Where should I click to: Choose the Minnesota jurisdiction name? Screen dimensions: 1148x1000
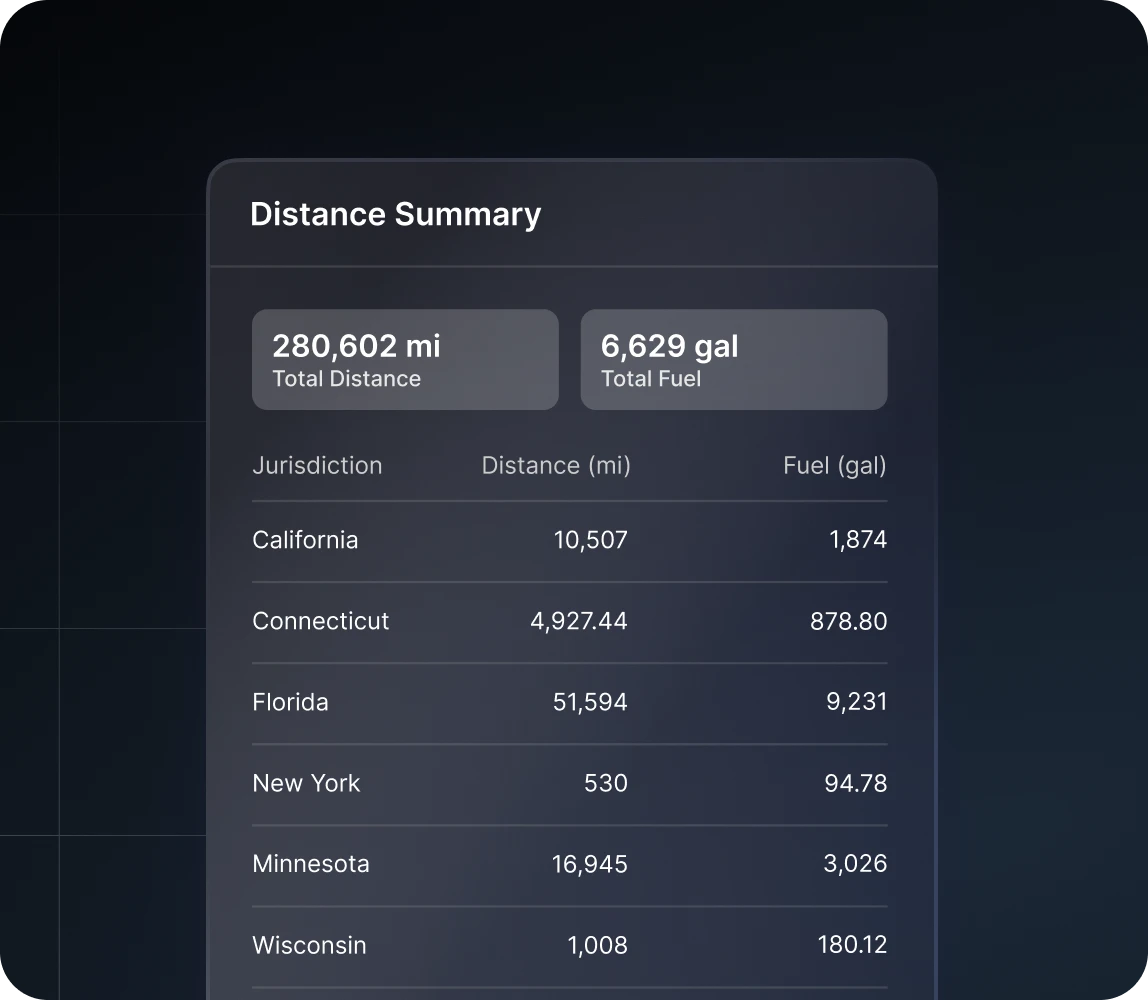tap(310, 864)
